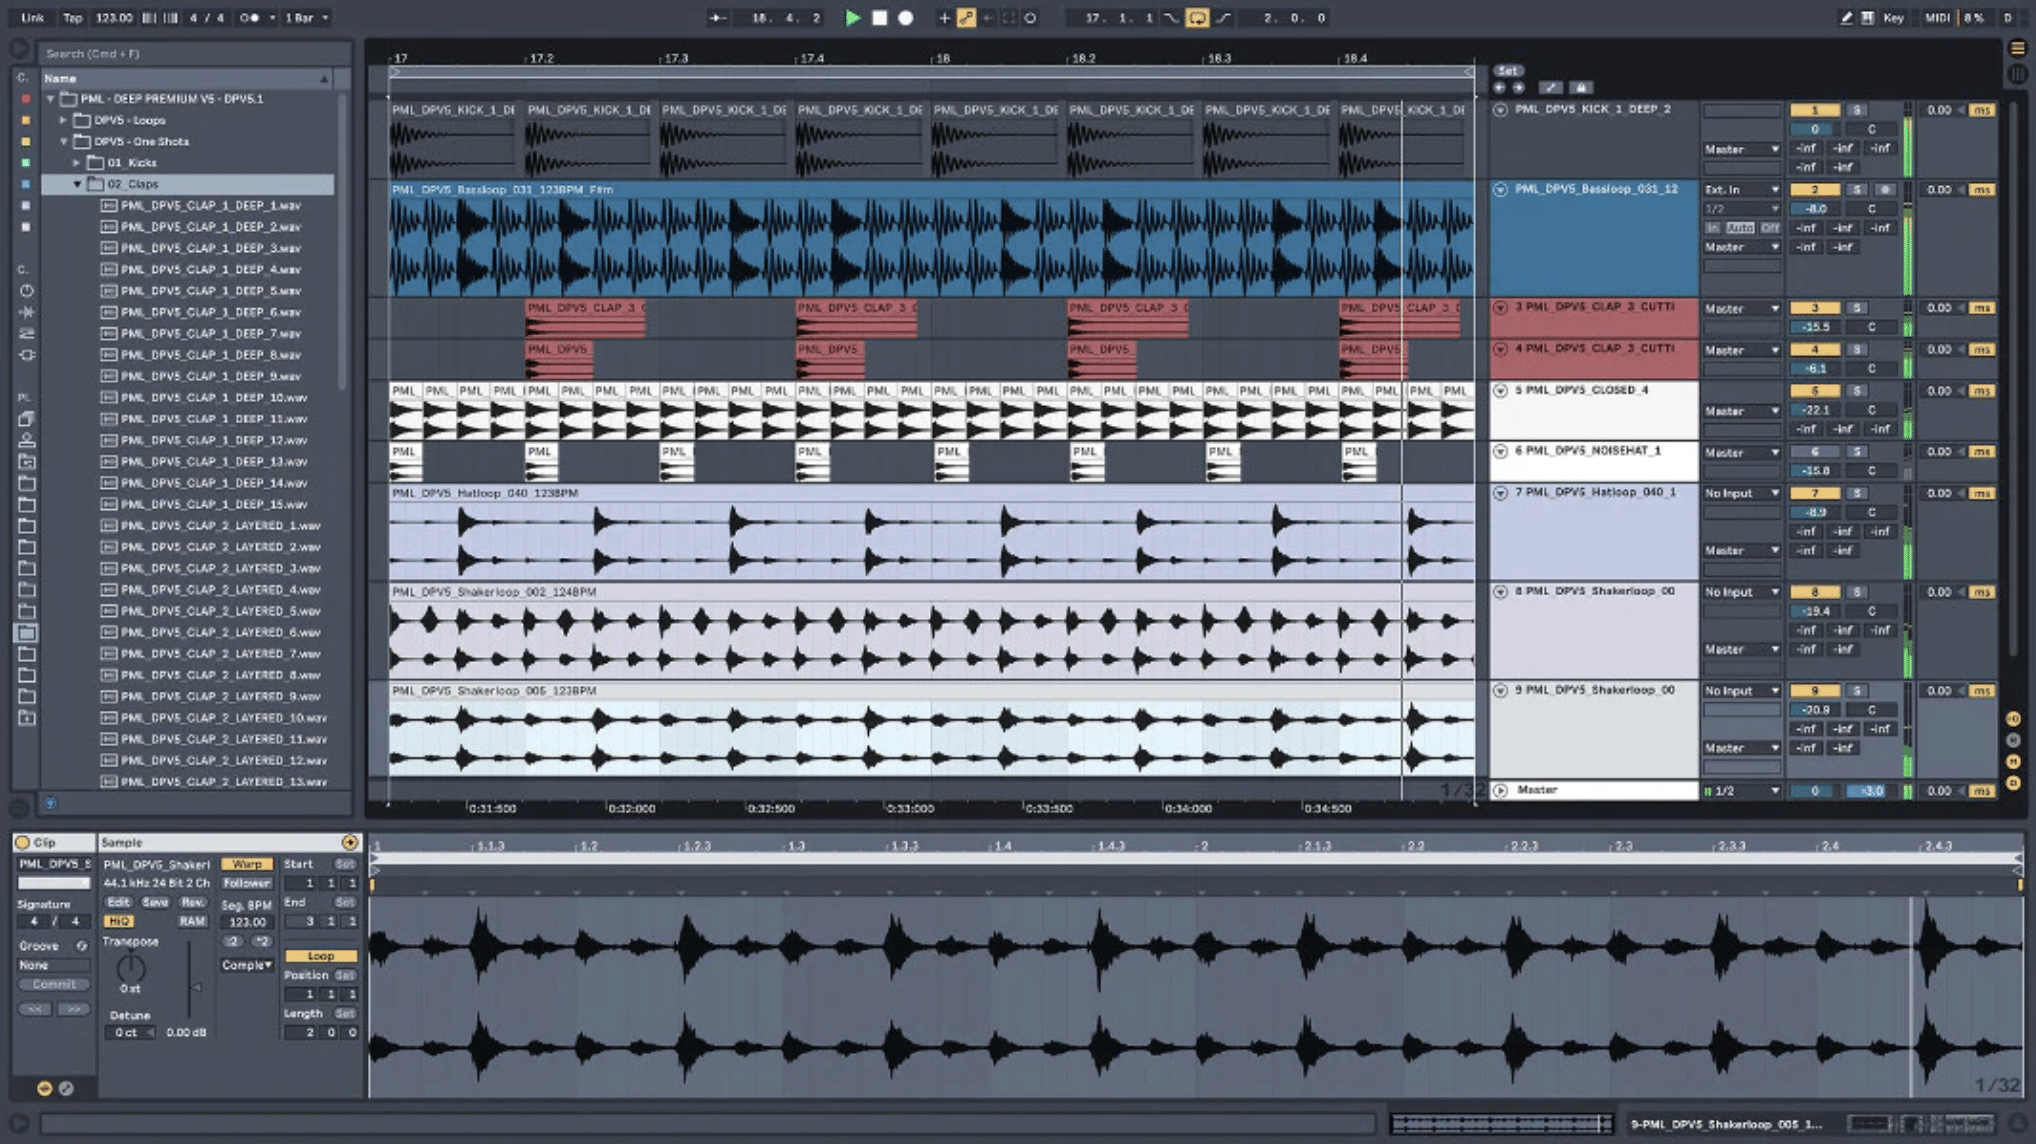Screen dimensions: 2036x1144
Task: Click the Save default clip button
Action: coord(155,902)
